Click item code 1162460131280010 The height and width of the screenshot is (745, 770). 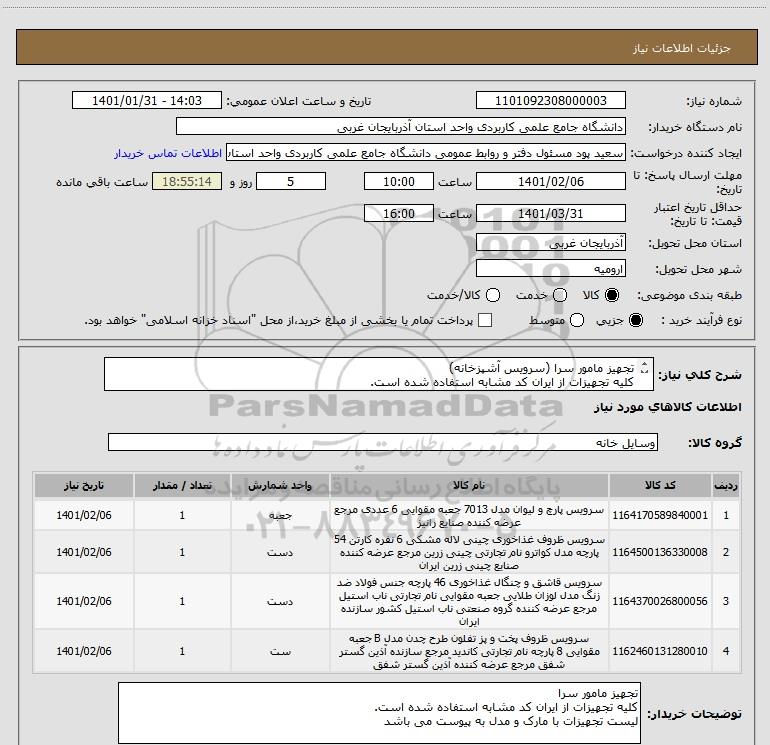pos(660,651)
